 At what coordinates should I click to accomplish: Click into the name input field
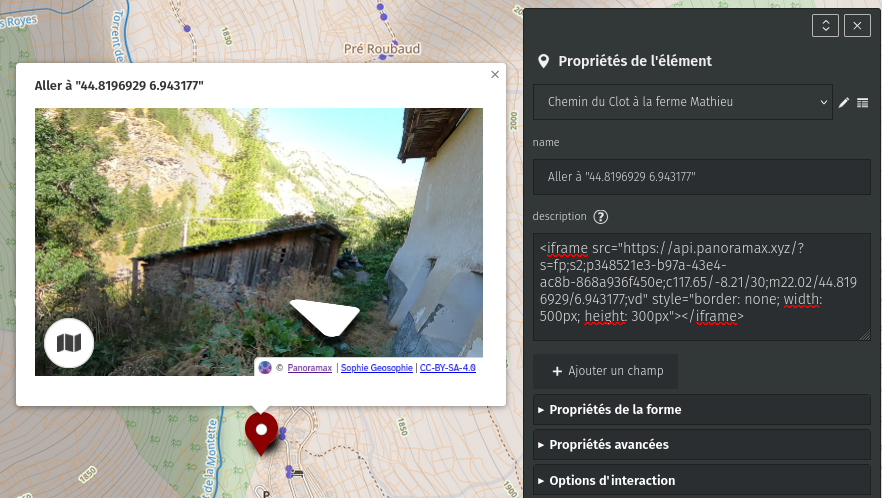click(x=701, y=177)
